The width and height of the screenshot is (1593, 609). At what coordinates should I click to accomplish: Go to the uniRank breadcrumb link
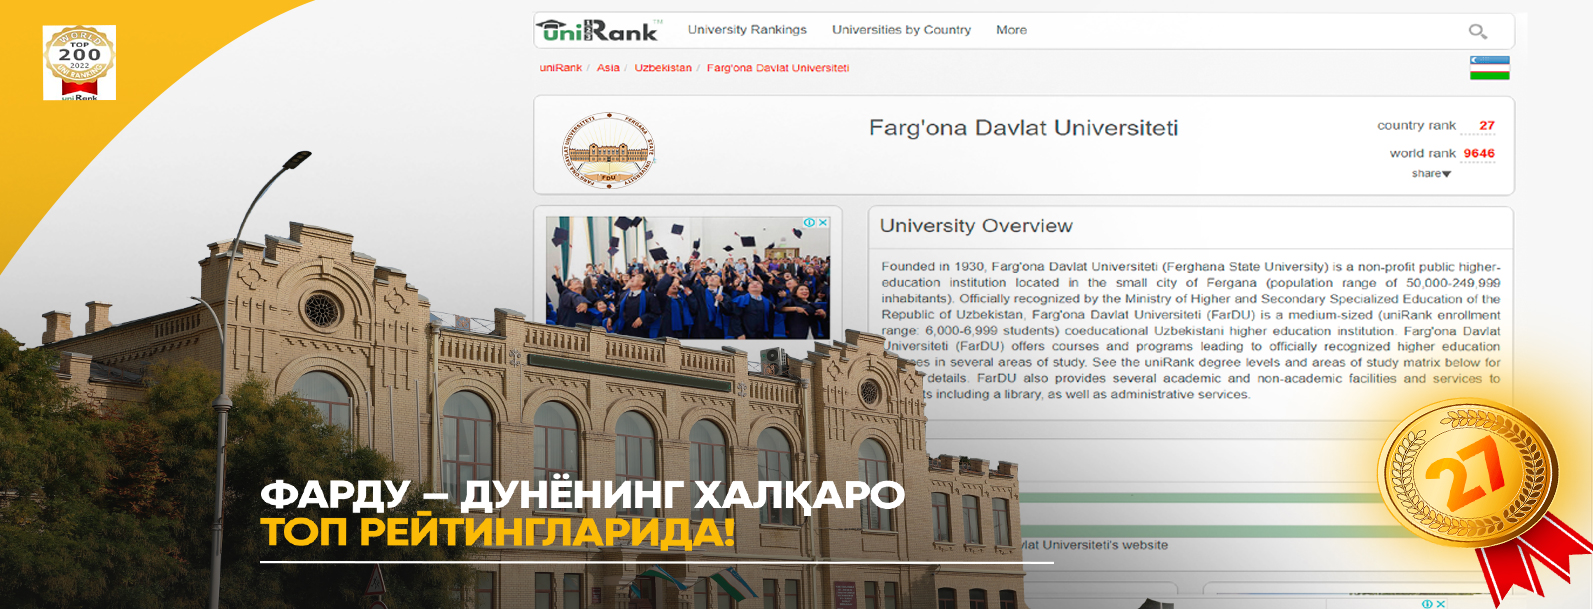coord(560,68)
